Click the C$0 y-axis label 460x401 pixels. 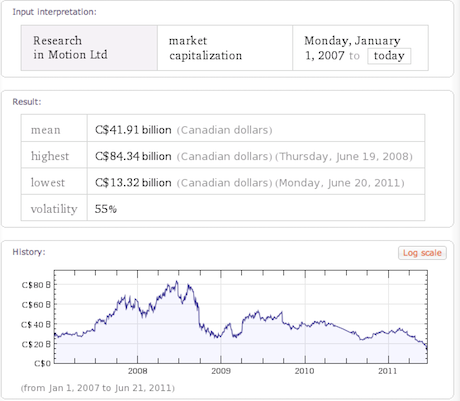click(42, 363)
